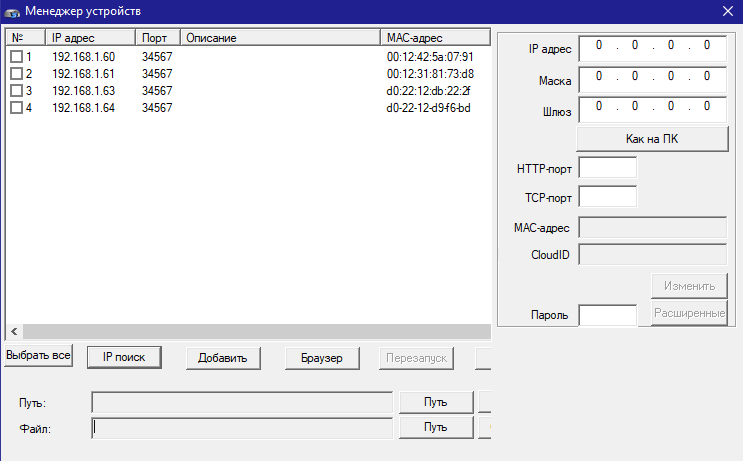Screen dimensions: 745x462
Task: Click the HTTP-порт input field
Action: (x=608, y=167)
